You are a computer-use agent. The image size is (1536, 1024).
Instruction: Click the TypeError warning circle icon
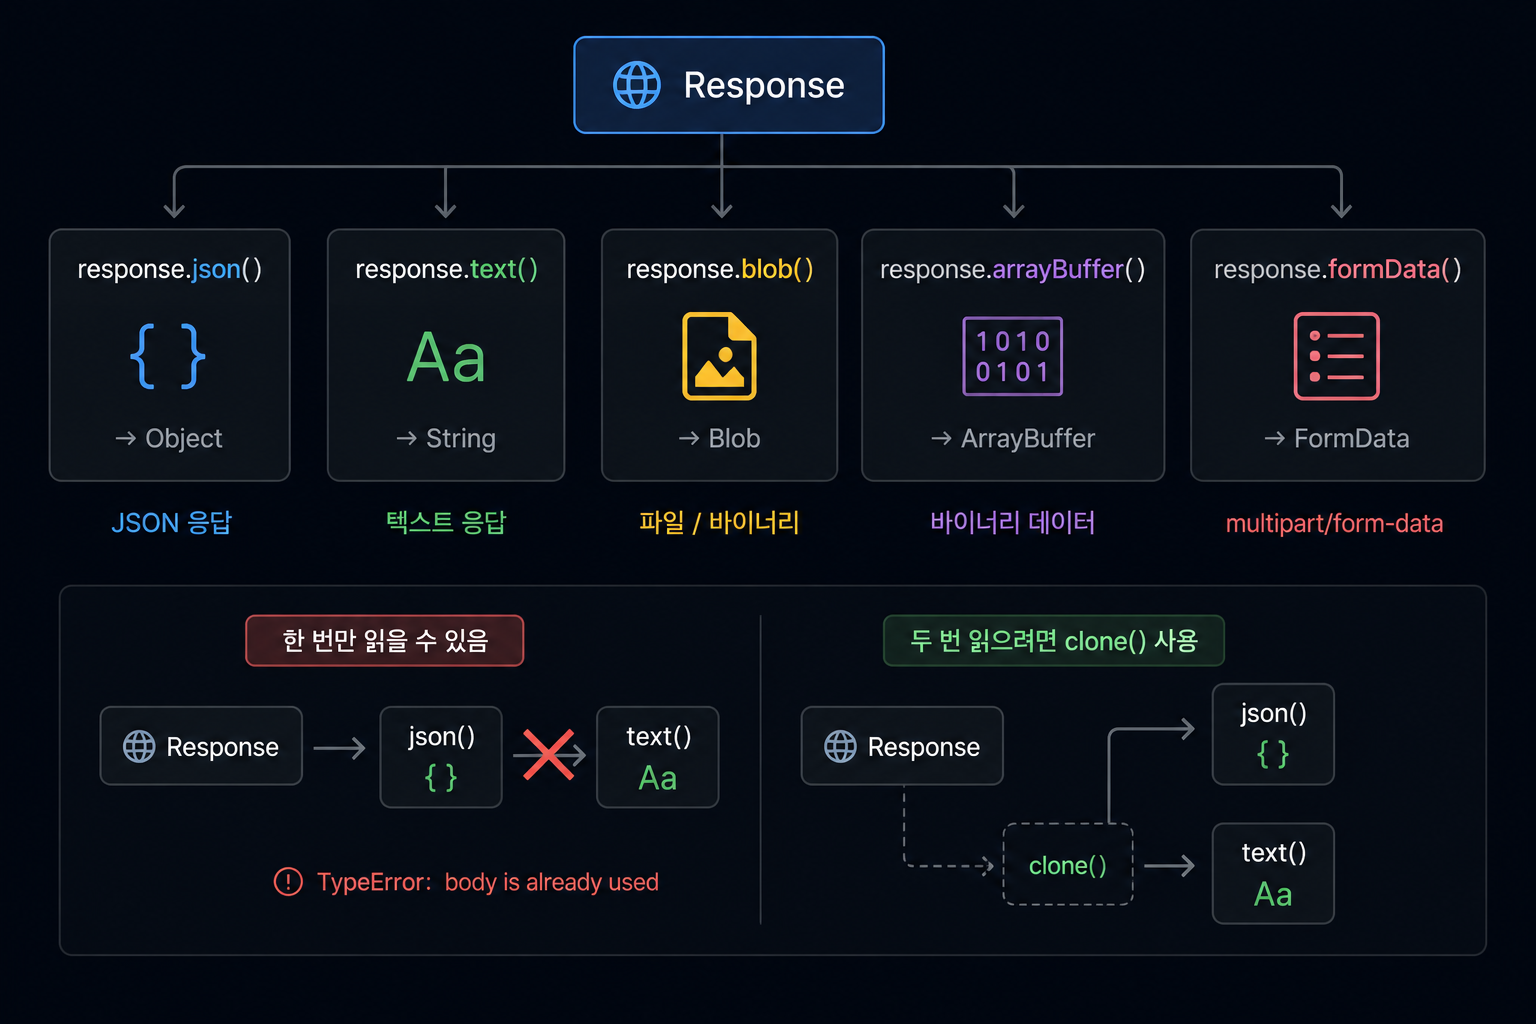pyautogui.click(x=288, y=881)
